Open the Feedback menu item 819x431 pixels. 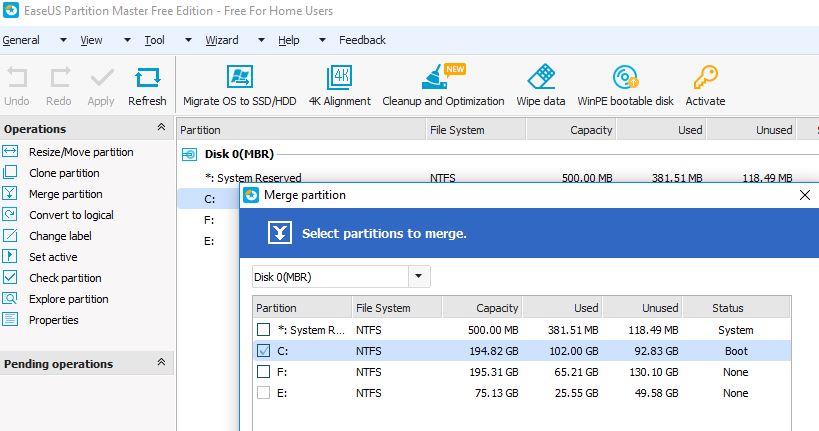[362, 40]
